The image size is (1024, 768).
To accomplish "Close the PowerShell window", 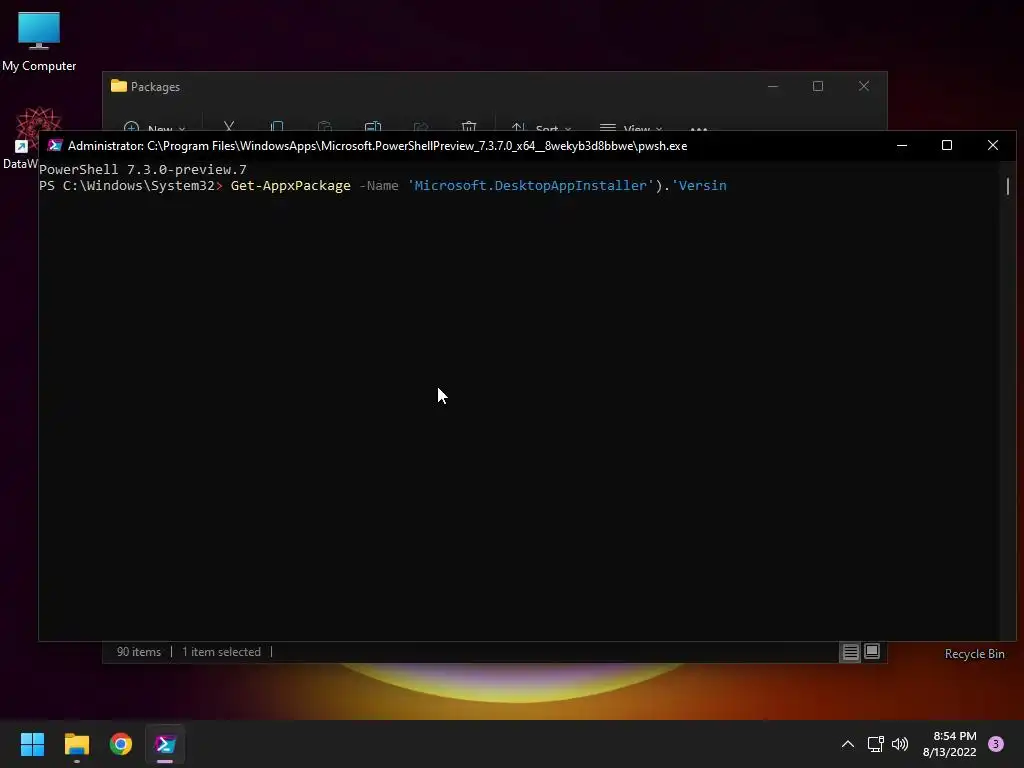I will click(993, 146).
